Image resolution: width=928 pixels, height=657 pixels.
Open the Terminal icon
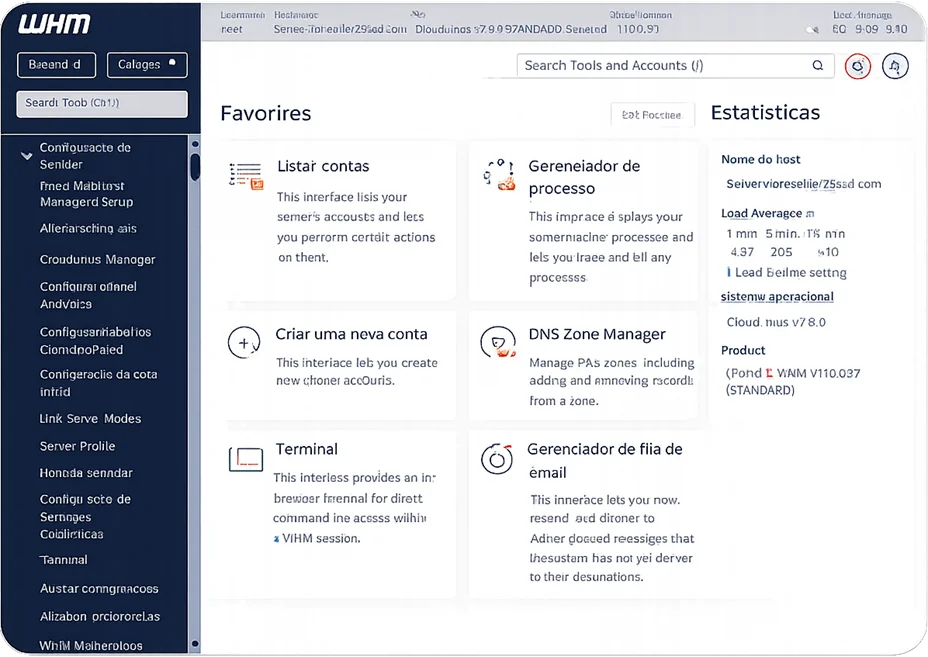coord(245,459)
